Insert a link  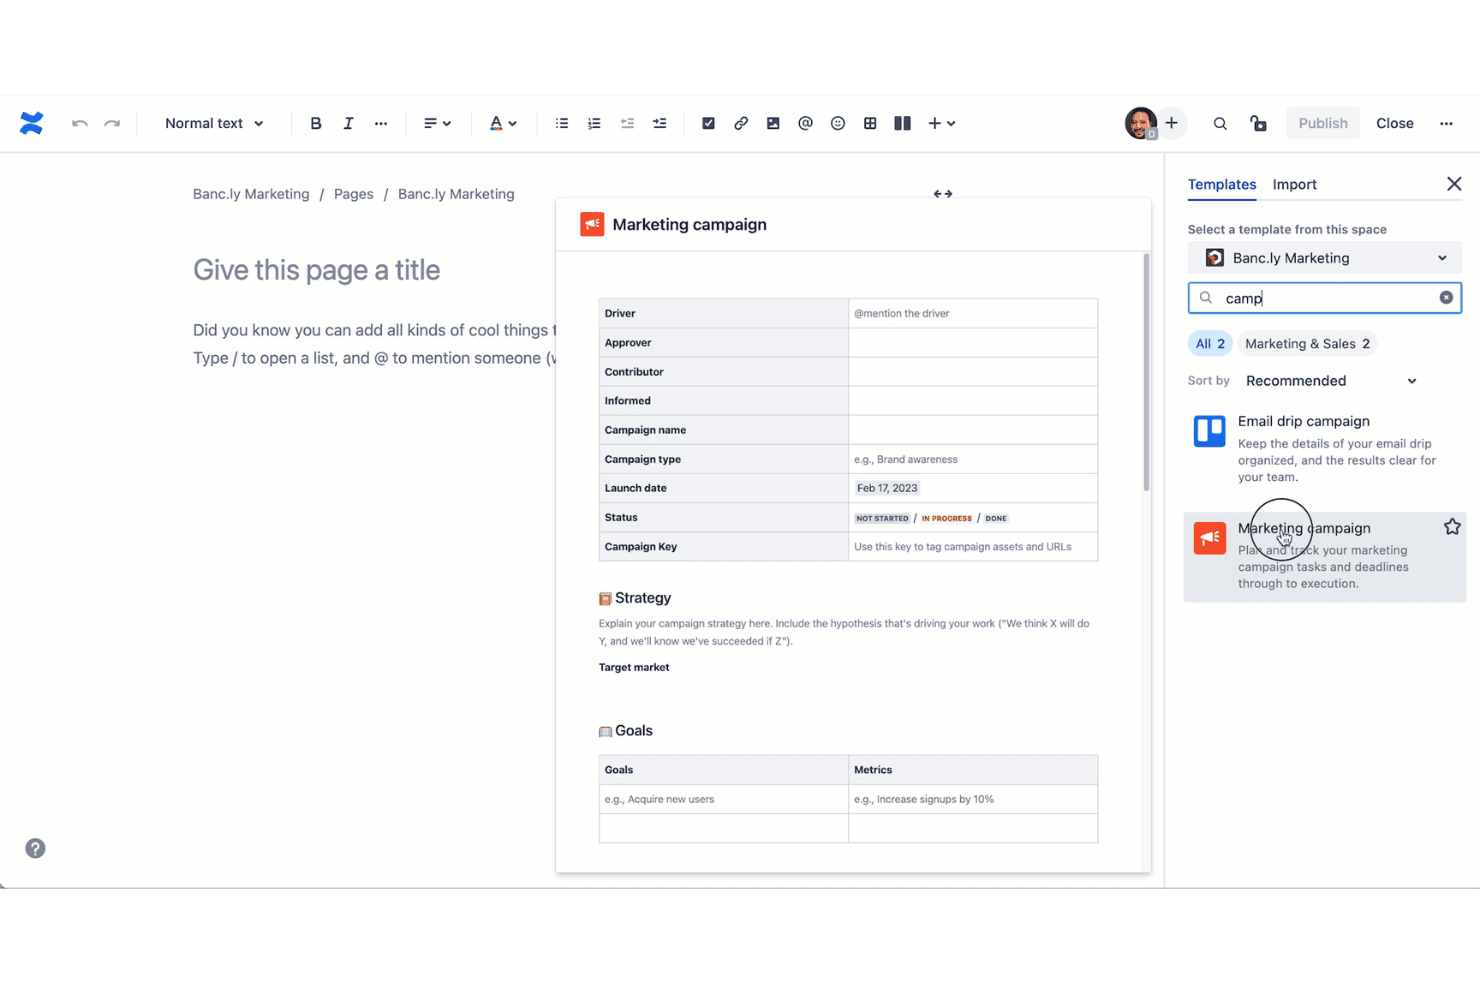coord(741,123)
